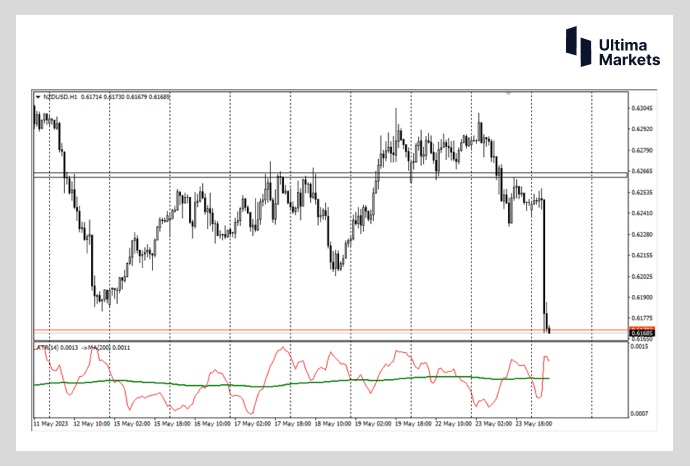Click the 0.62155 price axis label
The width and height of the screenshot is (690, 467).
point(642,255)
